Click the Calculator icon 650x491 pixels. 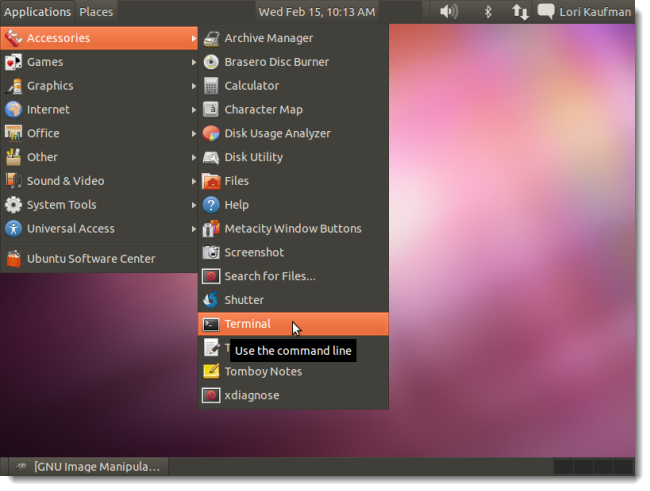[211, 86]
